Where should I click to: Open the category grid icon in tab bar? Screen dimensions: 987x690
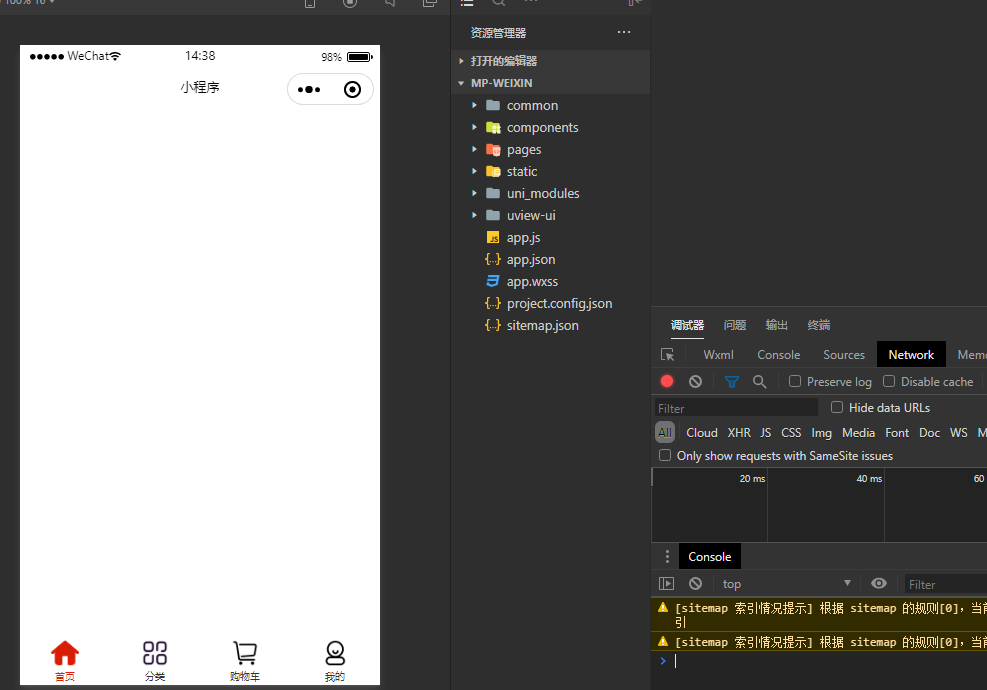point(155,654)
